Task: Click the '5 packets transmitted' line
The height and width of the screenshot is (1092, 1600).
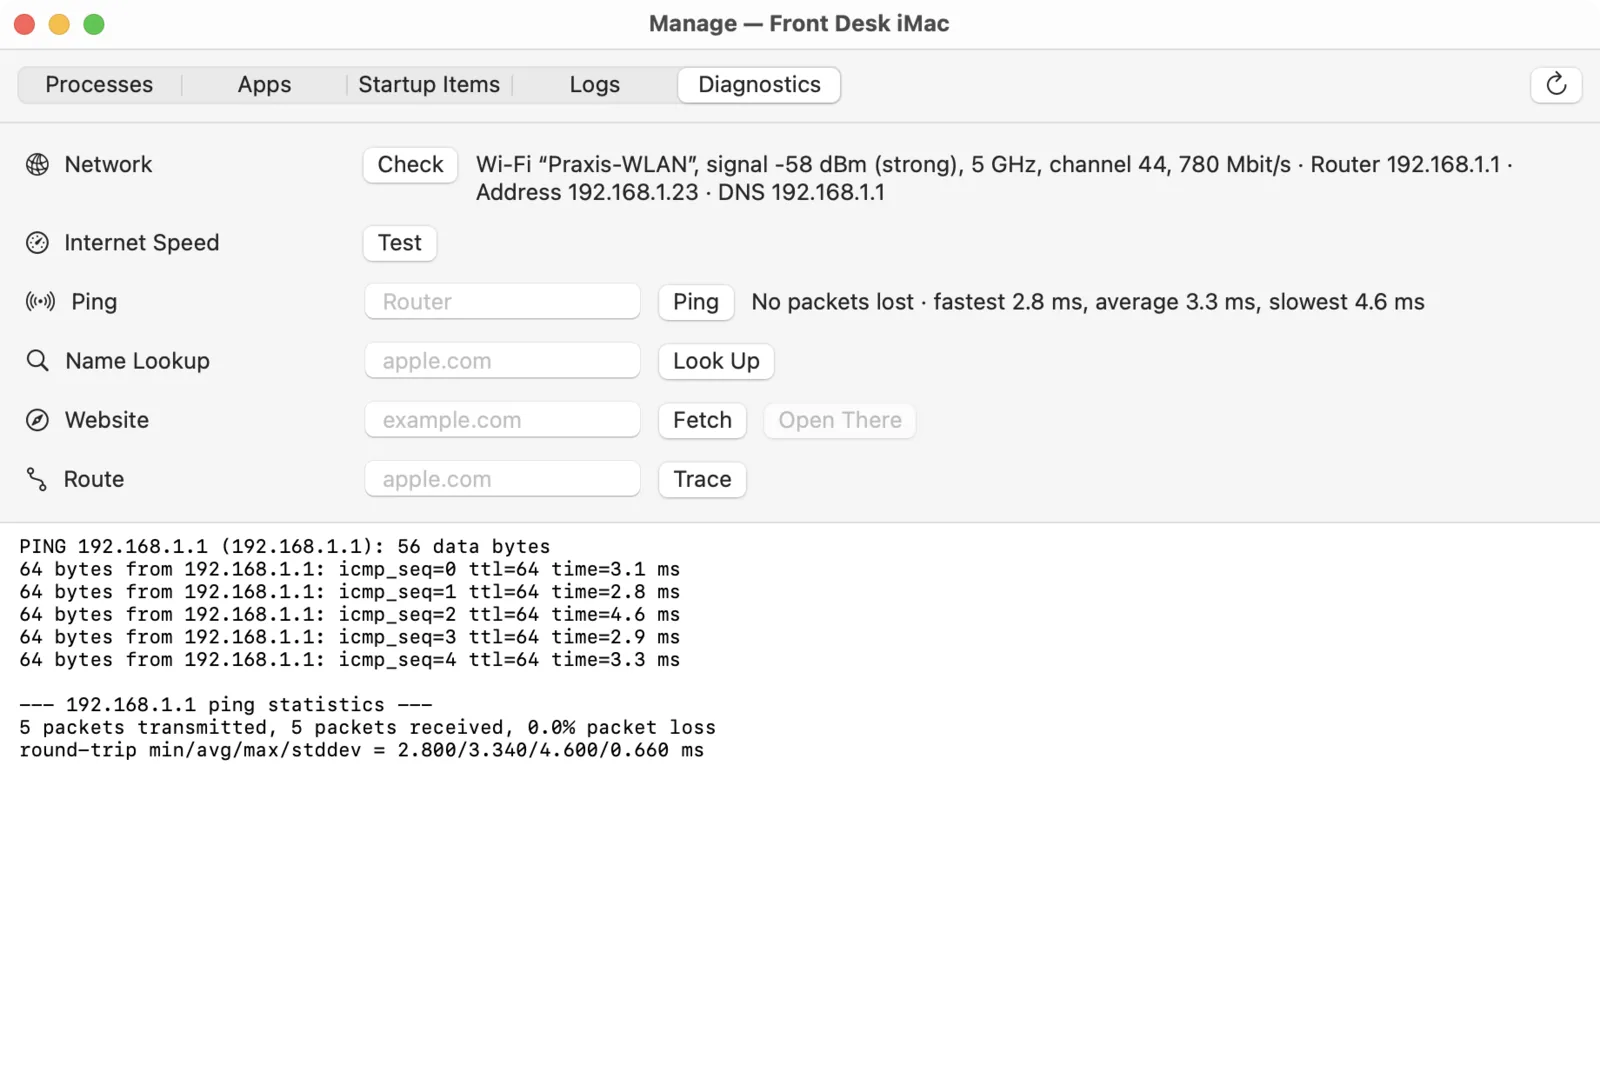Action: (x=368, y=727)
